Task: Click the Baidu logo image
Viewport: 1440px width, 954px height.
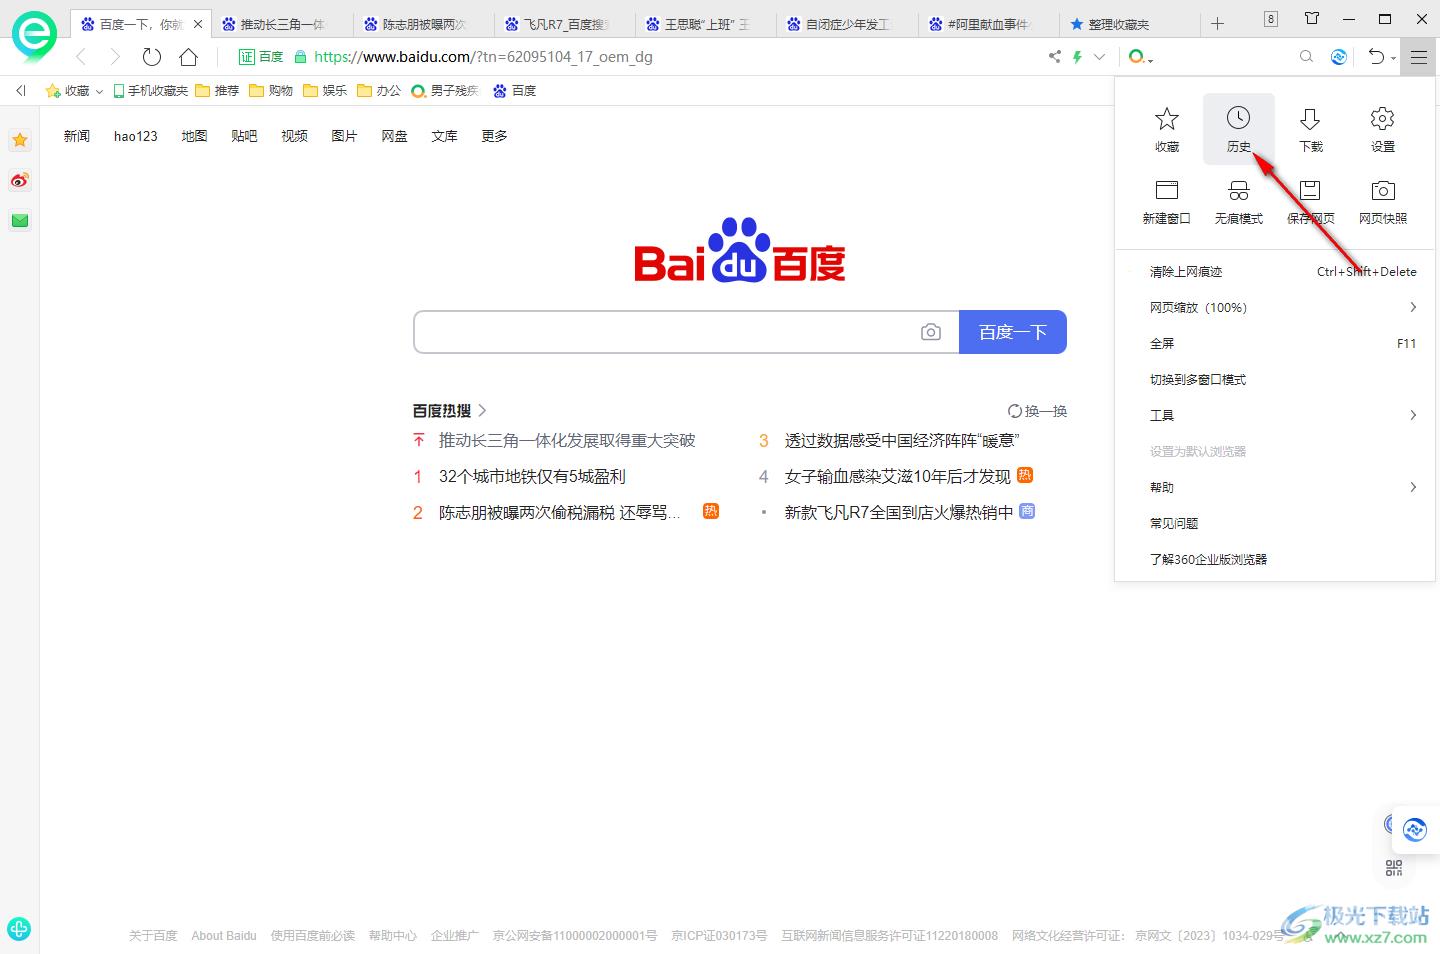Action: [740, 250]
